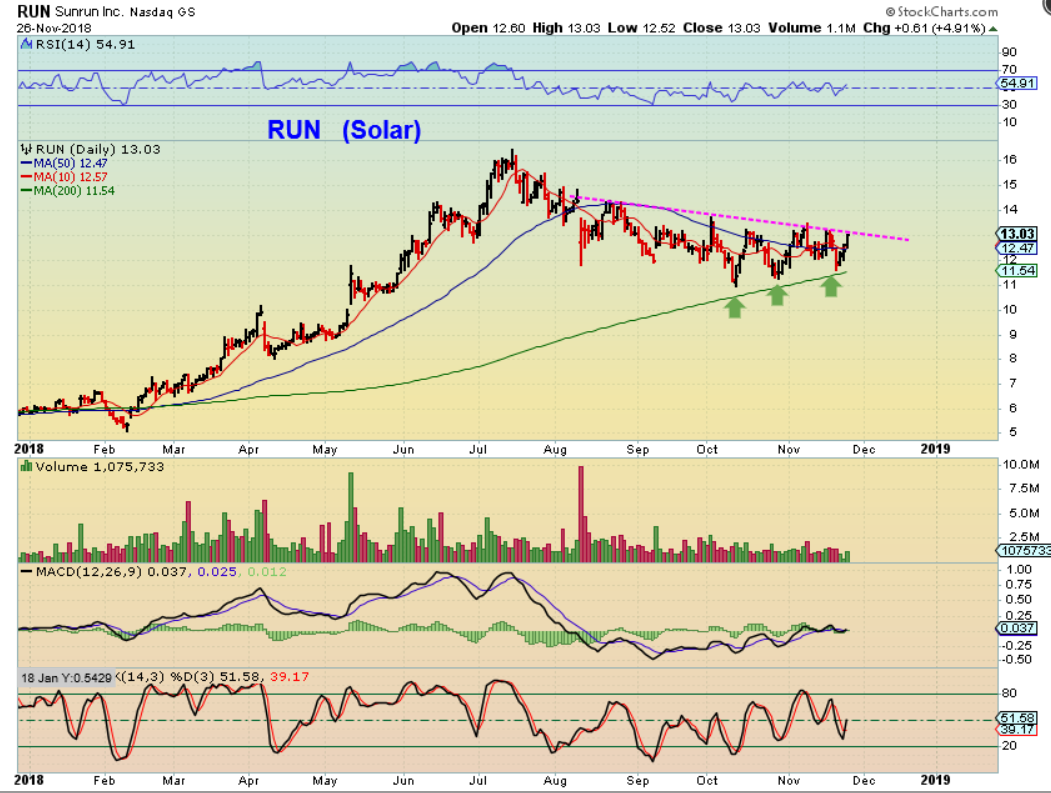The image size is (1051, 793).
Task: Click the MA(200) 11.54 legend entry
Action: (74, 190)
